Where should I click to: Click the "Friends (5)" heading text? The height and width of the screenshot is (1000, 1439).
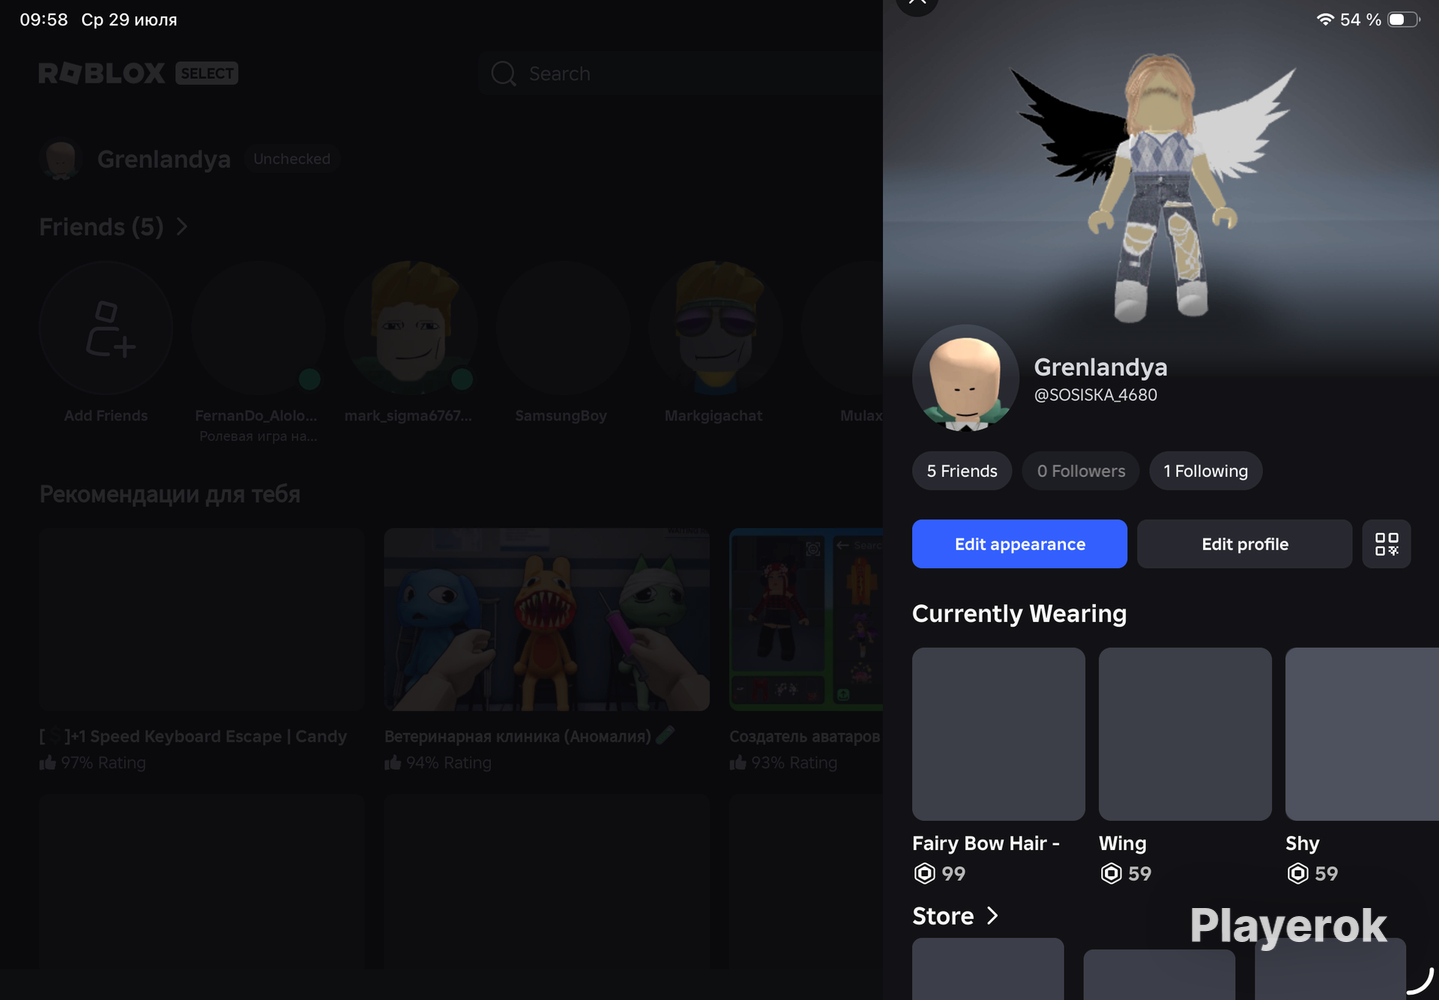(x=101, y=227)
